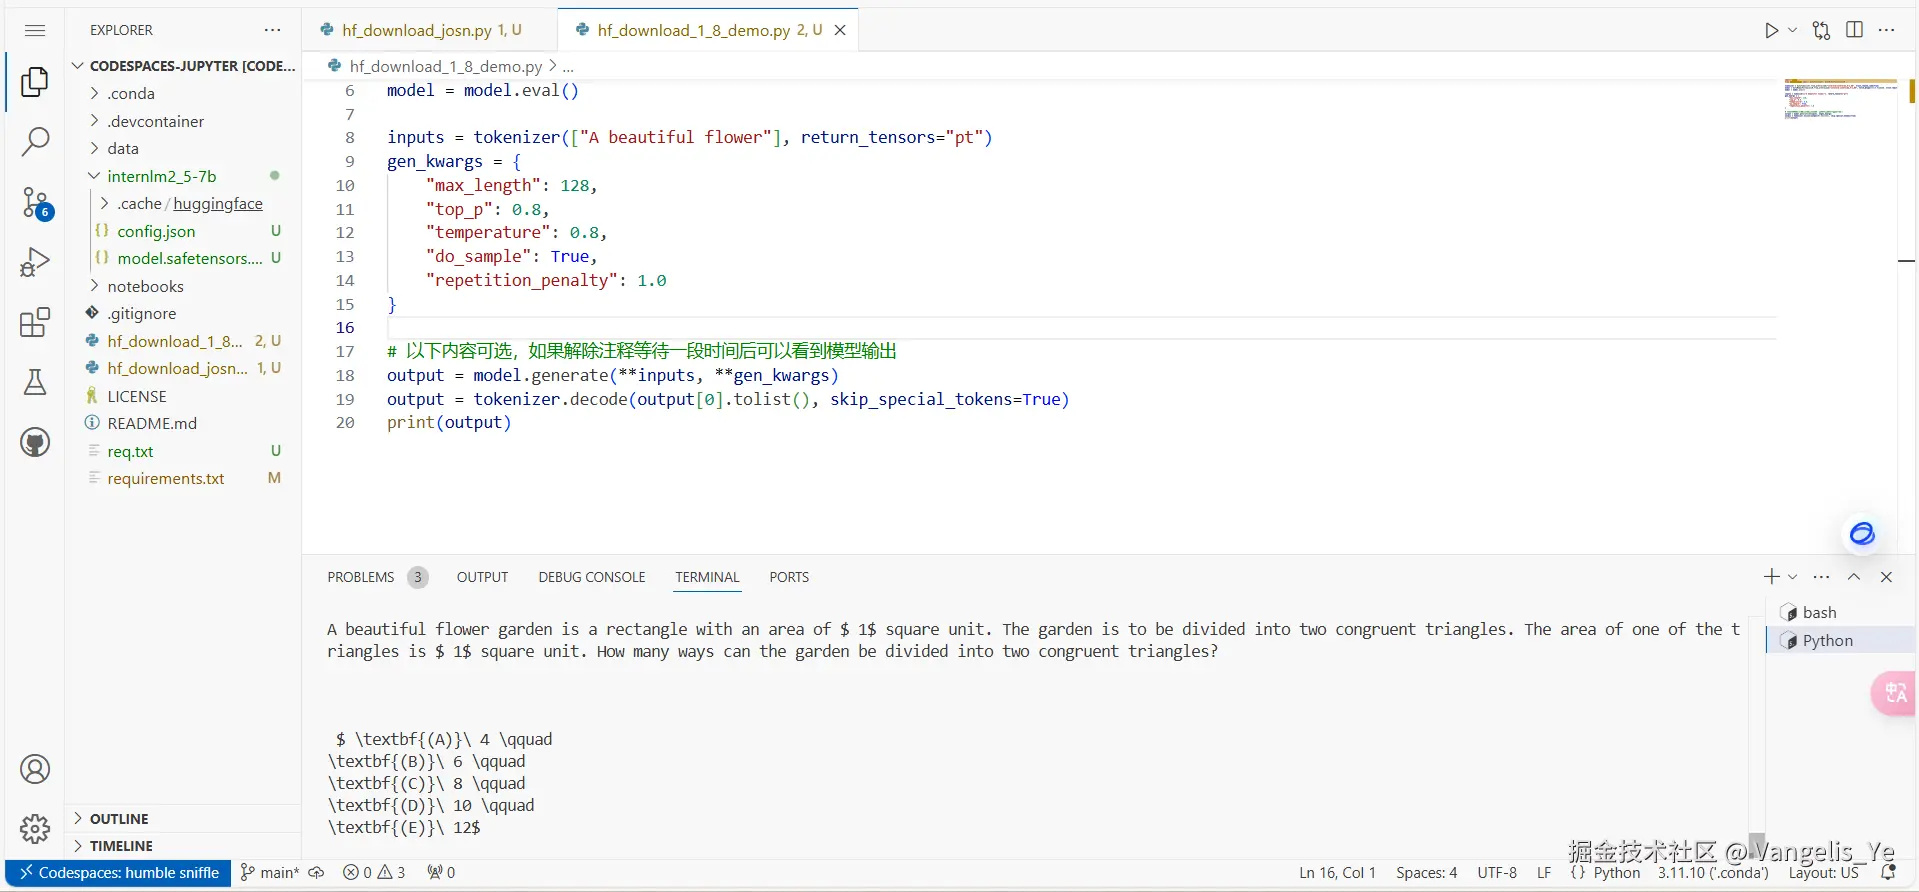Create a new terminal with the plus icon
Viewport: 1919px width, 892px height.
1771,577
